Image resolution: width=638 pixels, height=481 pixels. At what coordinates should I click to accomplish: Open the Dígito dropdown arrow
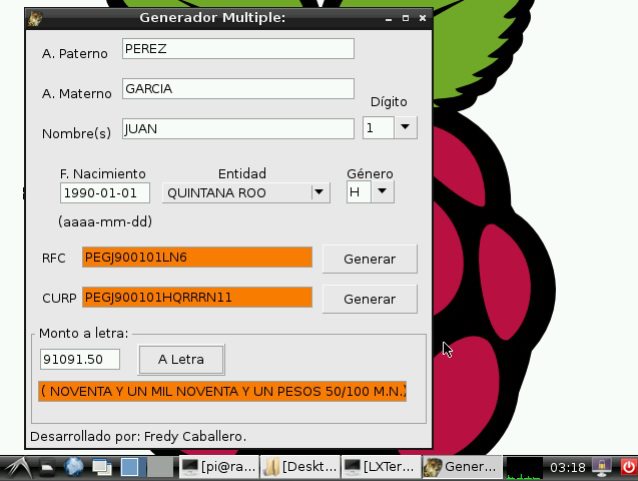405,127
